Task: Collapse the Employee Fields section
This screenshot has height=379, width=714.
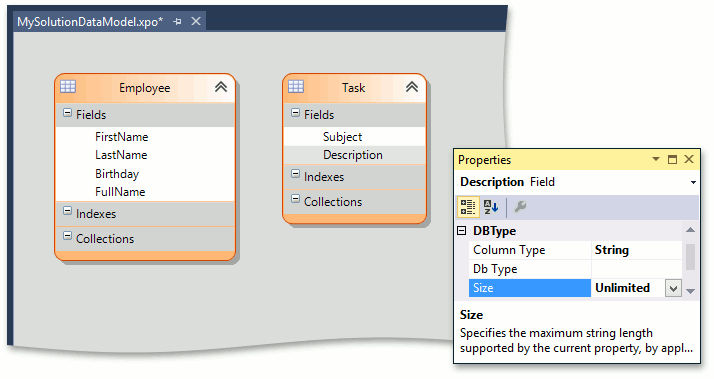Action: click(67, 113)
